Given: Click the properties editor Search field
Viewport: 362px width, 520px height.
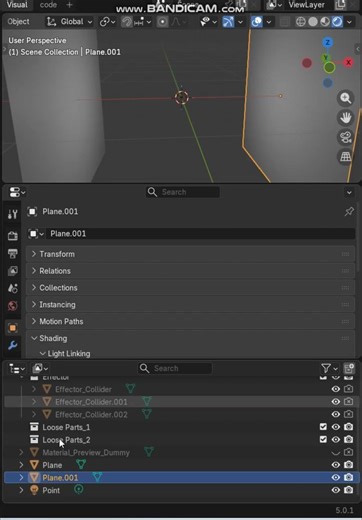Looking at the screenshot, I should [183, 192].
